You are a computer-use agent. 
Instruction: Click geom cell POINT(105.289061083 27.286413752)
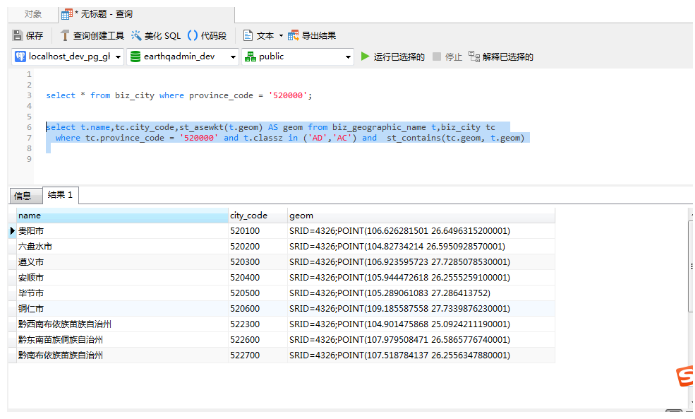(x=421, y=293)
